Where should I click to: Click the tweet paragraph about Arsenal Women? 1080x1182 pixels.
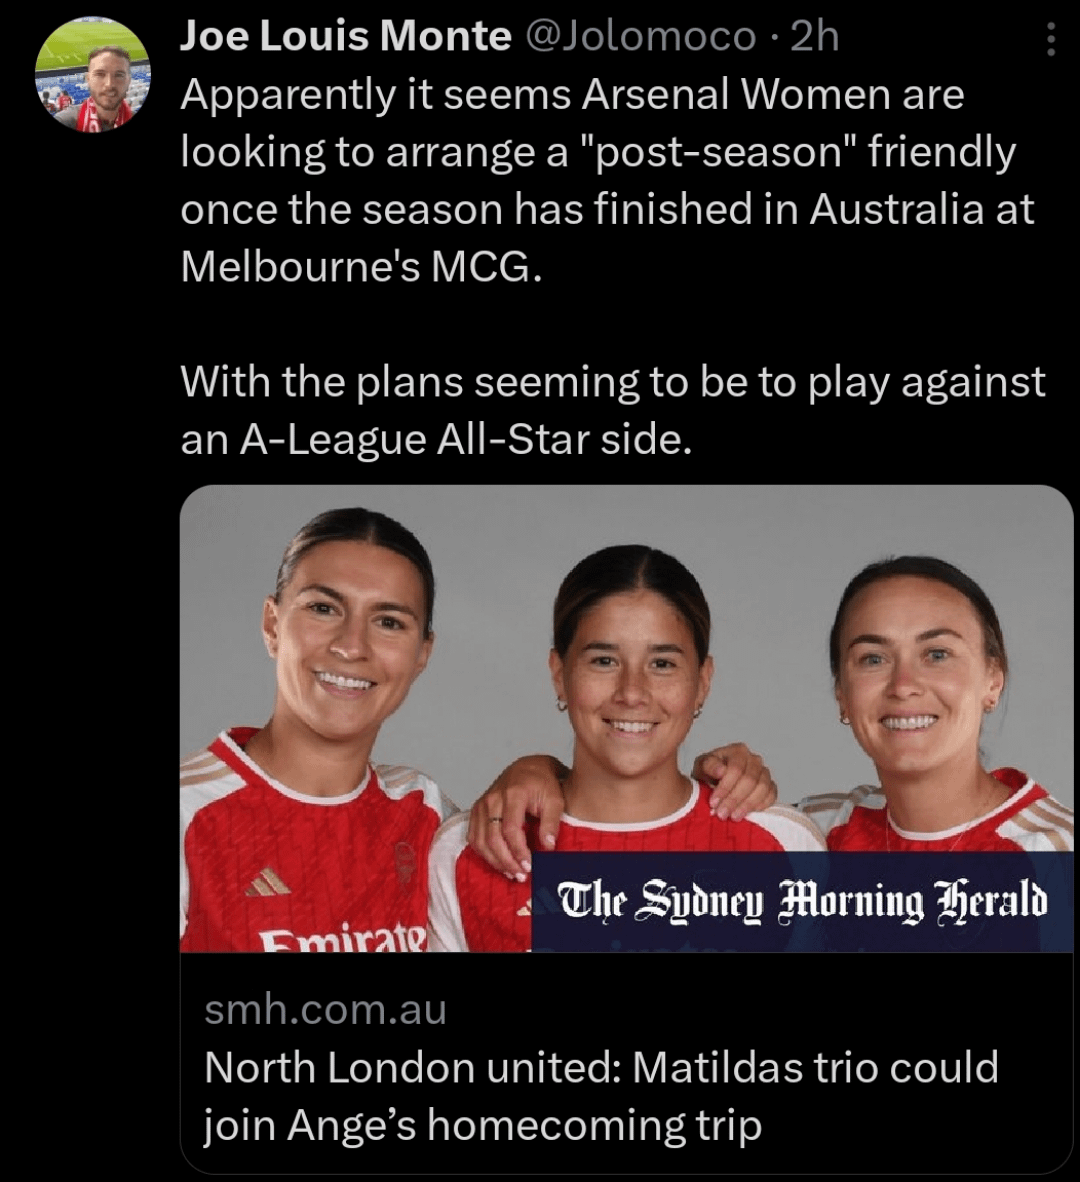coord(607,180)
